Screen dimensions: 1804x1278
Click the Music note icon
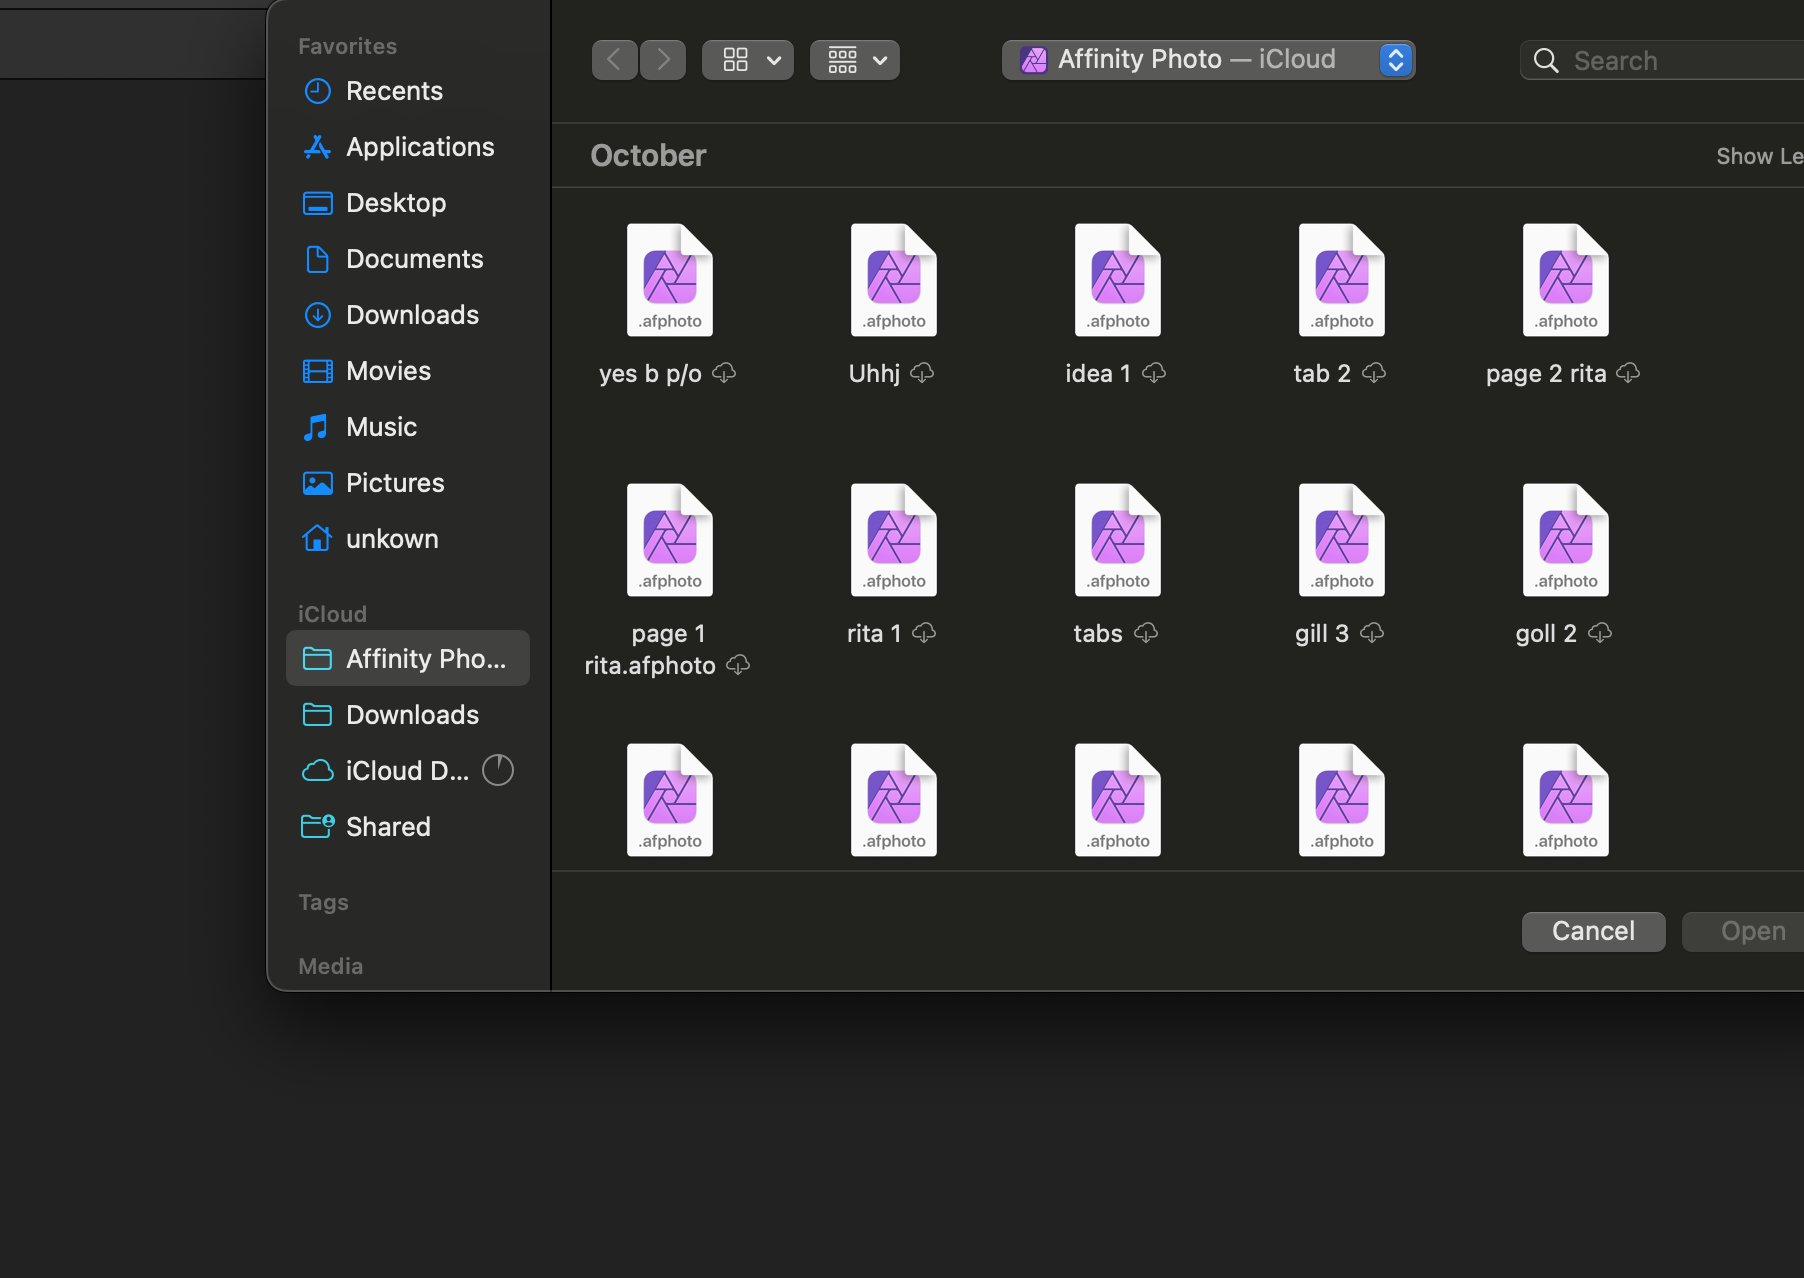click(x=317, y=427)
